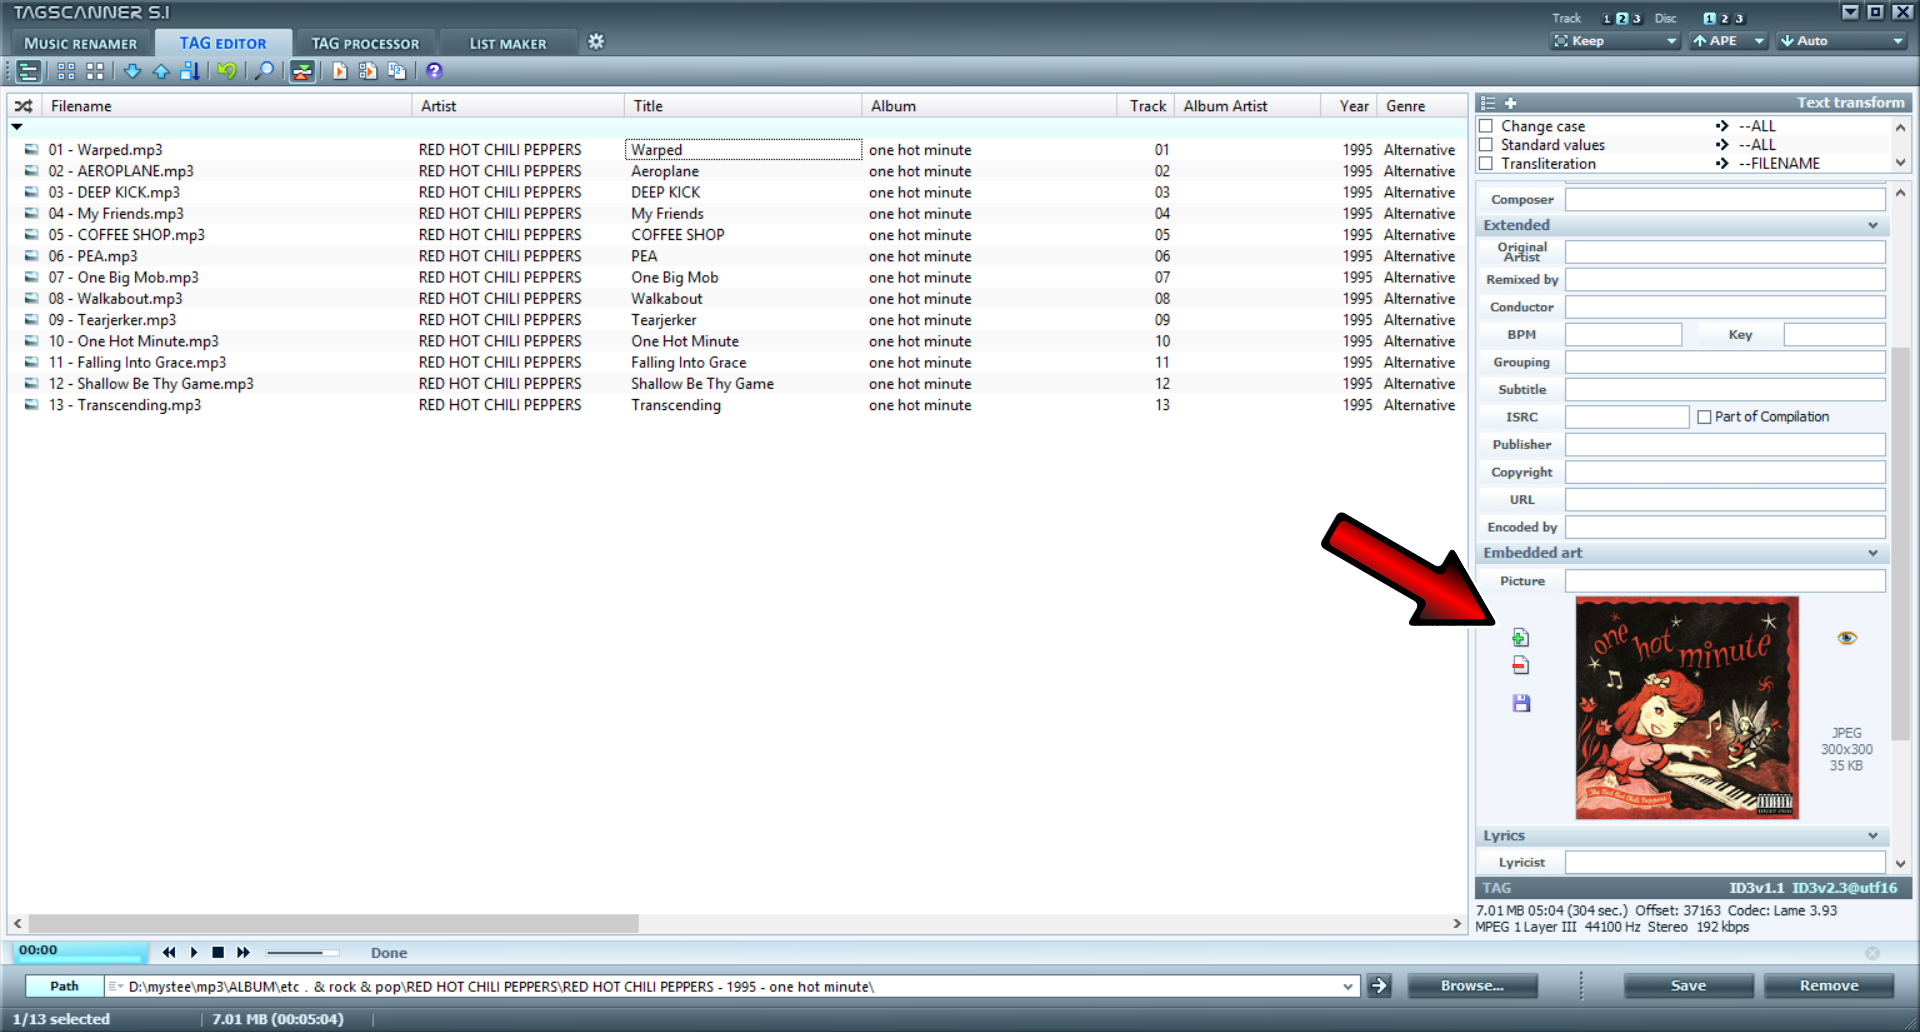Click the Path label button

(64, 986)
